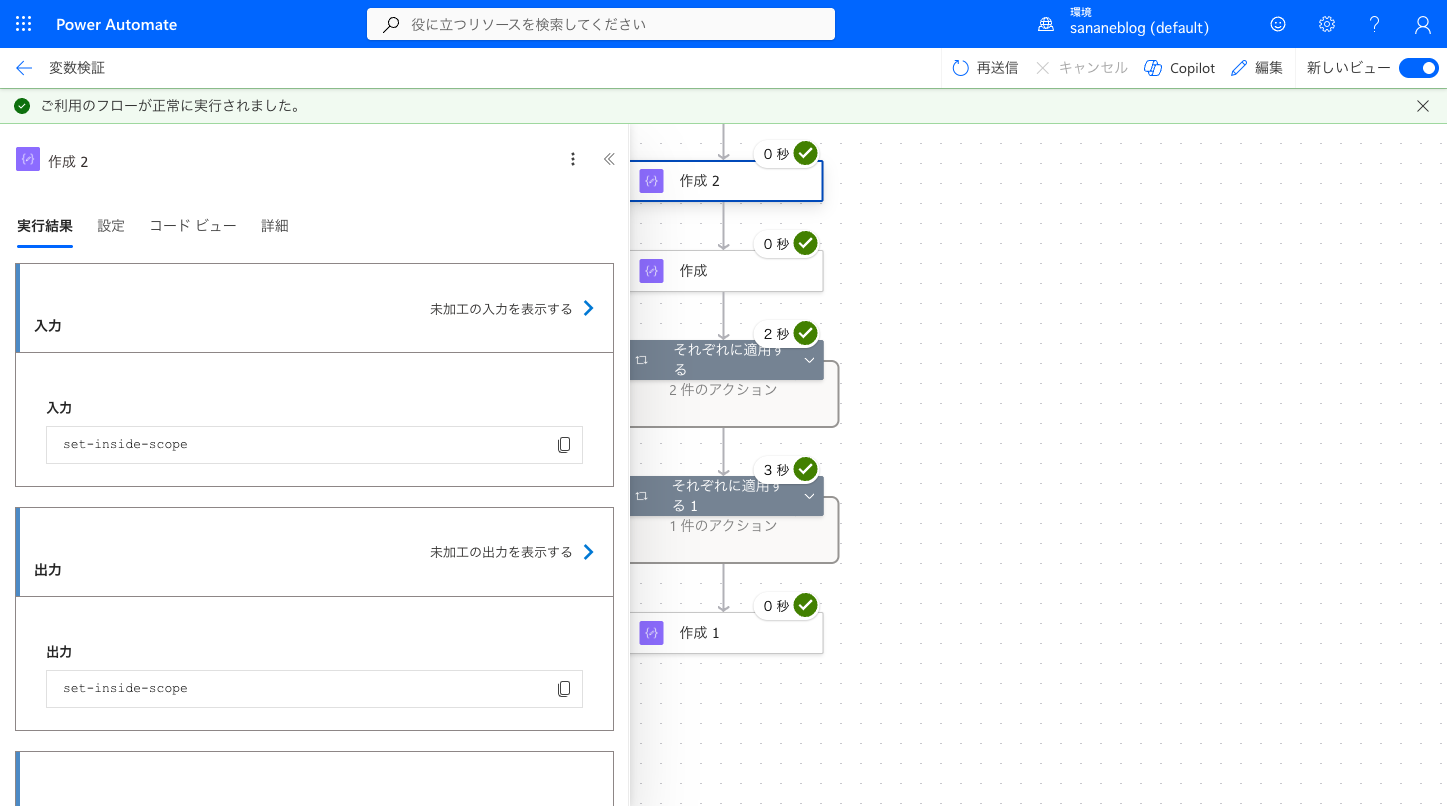
Task: Go back with the left arrow
Action: coord(24,68)
